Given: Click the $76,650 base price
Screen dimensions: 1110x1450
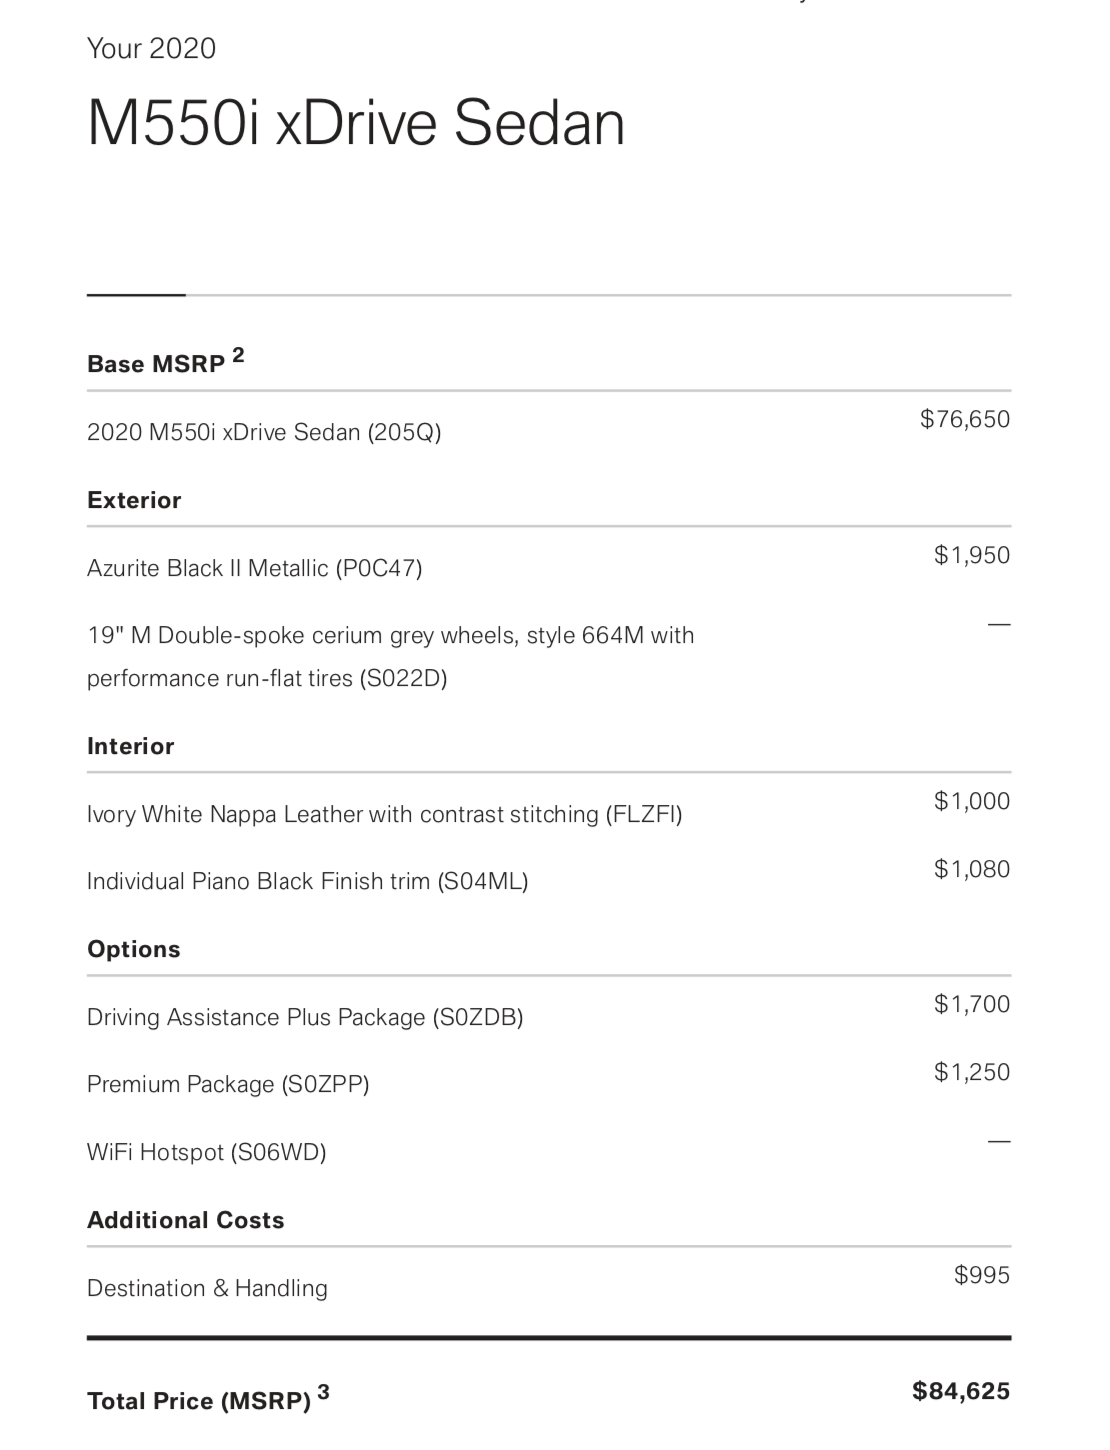Looking at the screenshot, I should coord(964,419).
